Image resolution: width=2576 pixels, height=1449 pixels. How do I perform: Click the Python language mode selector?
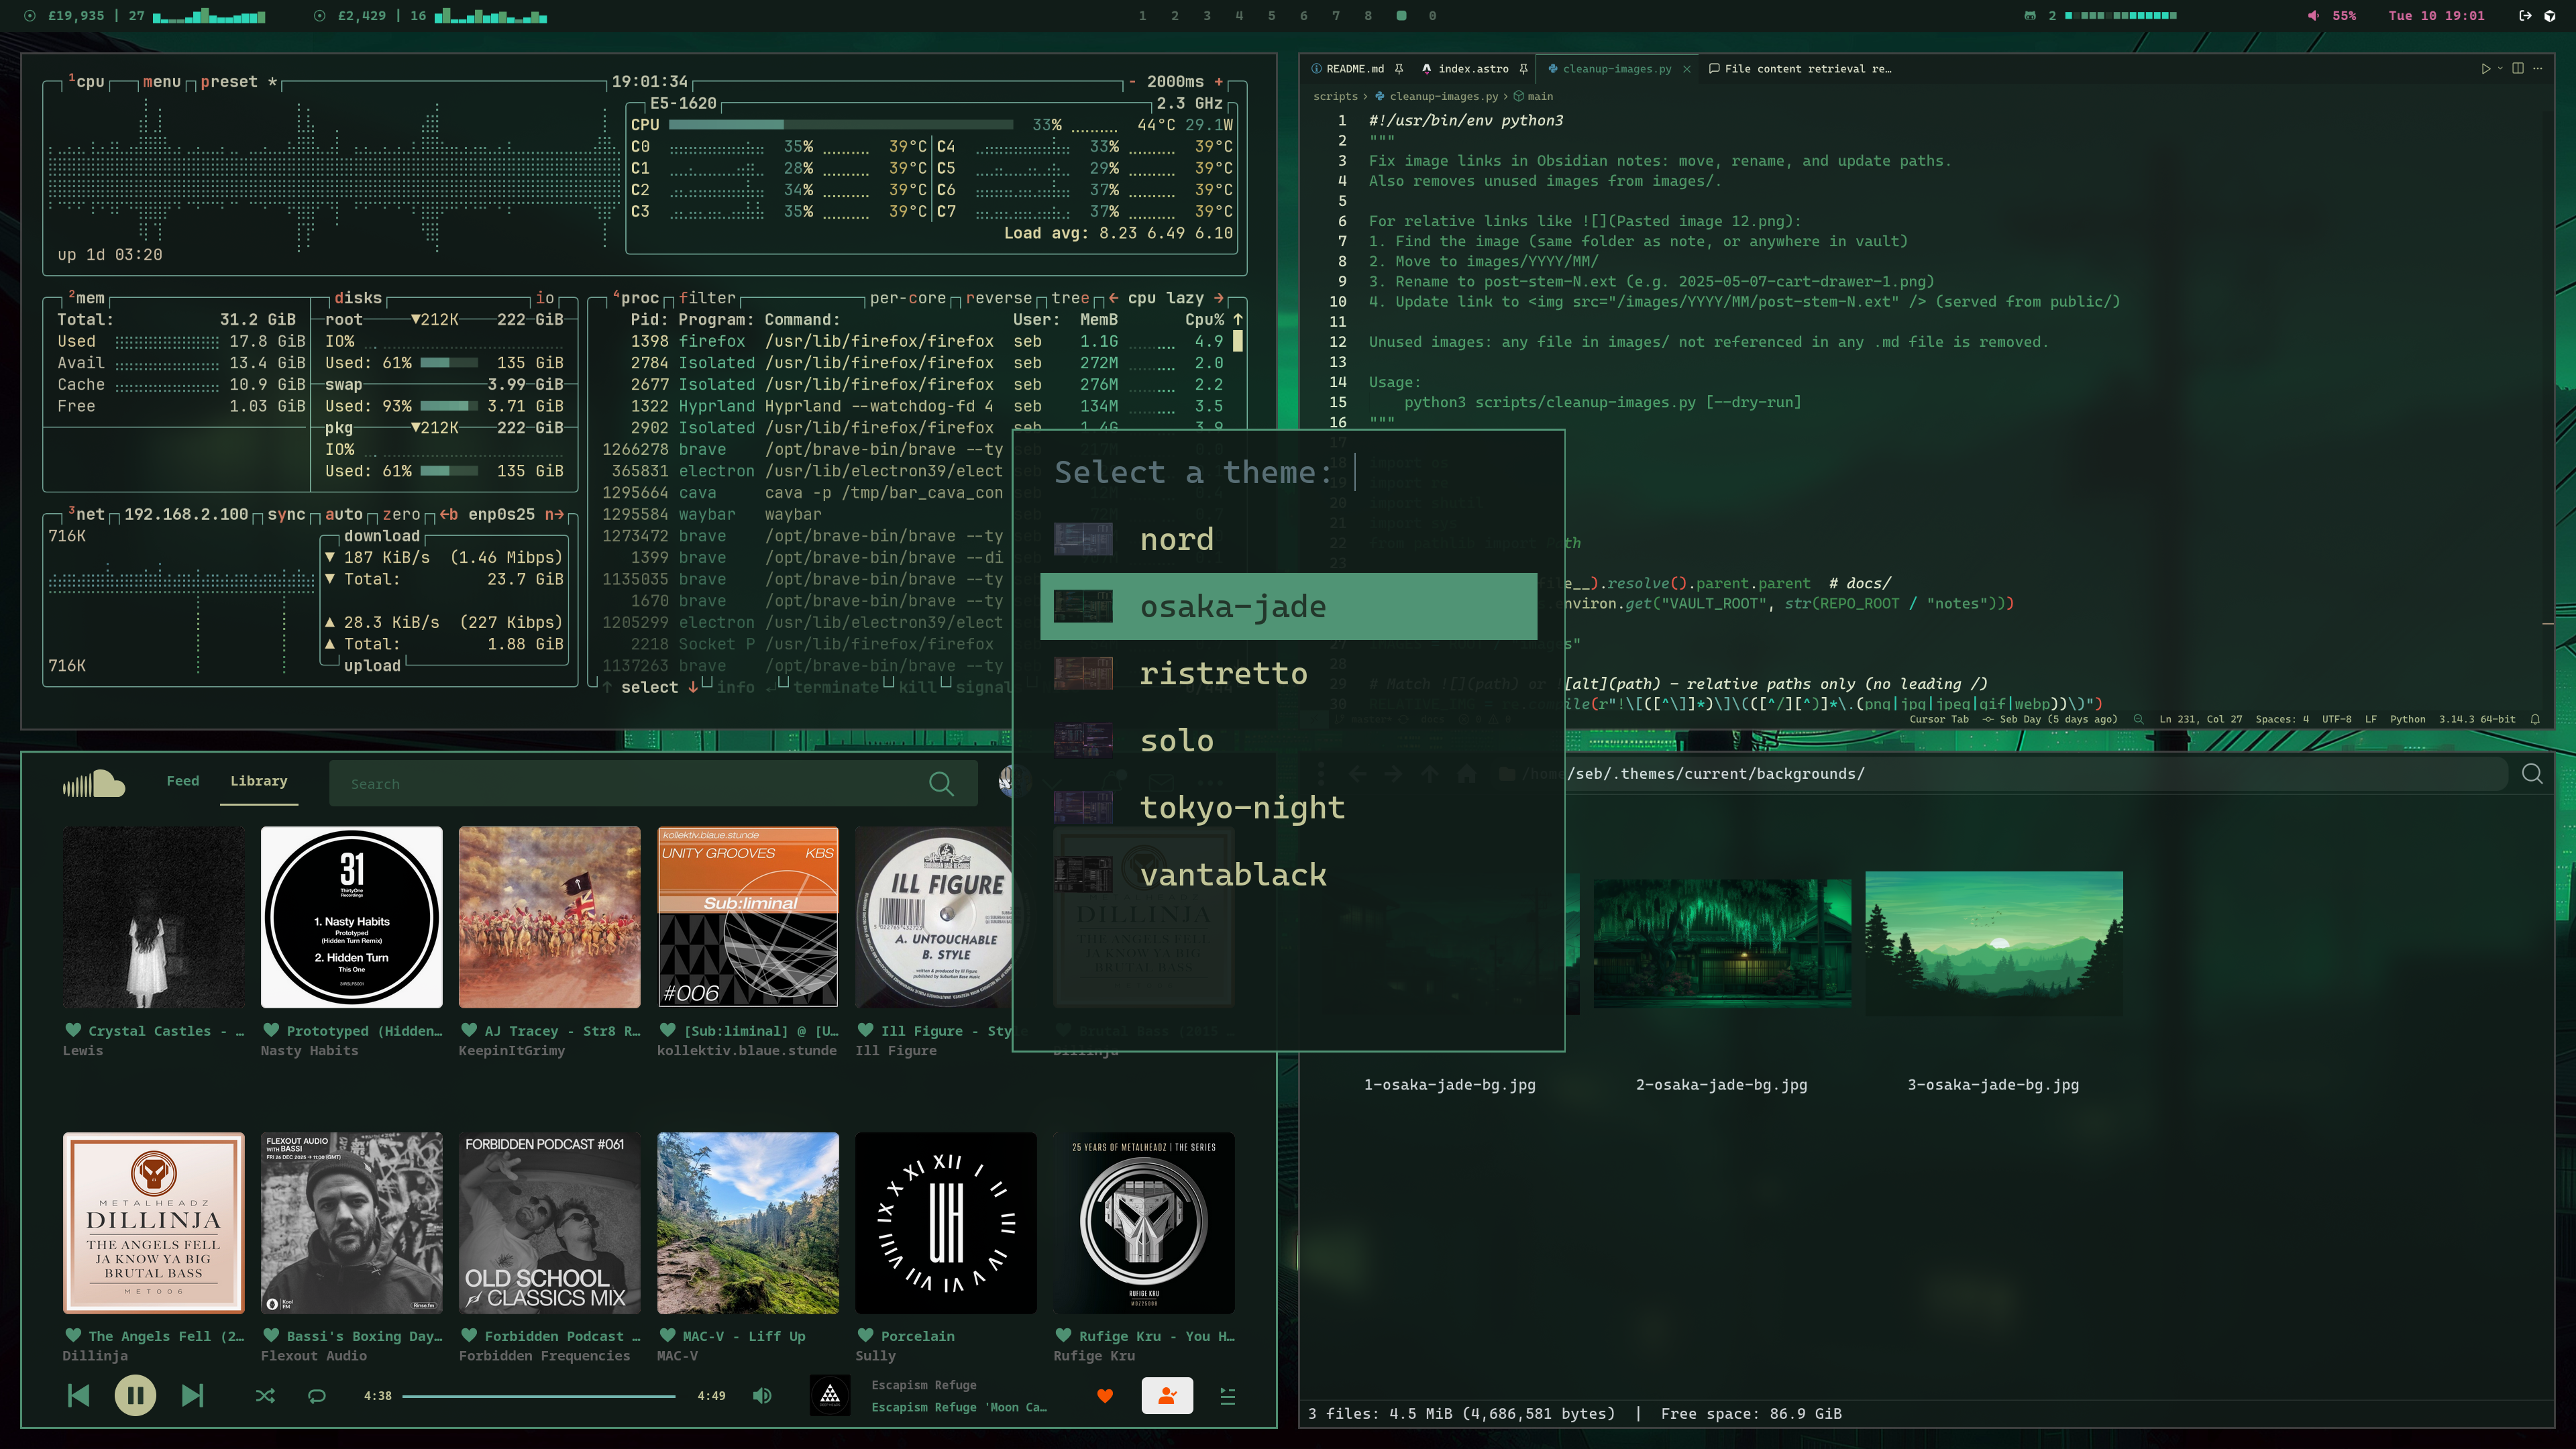[2407, 719]
